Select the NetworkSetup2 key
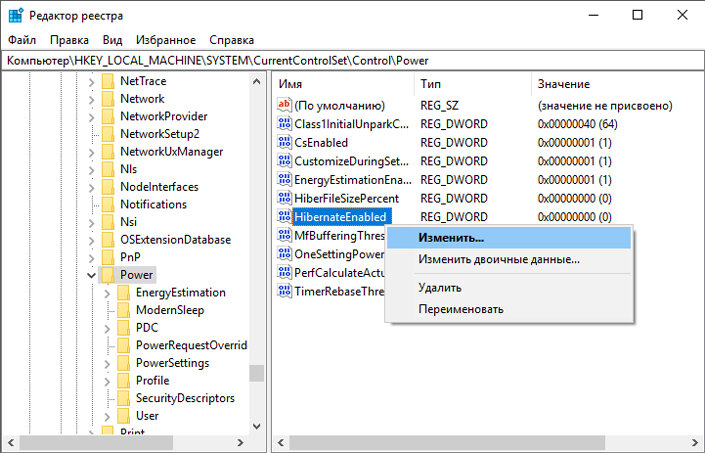The height and width of the screenshot is (453, 705). pos(160,134)
